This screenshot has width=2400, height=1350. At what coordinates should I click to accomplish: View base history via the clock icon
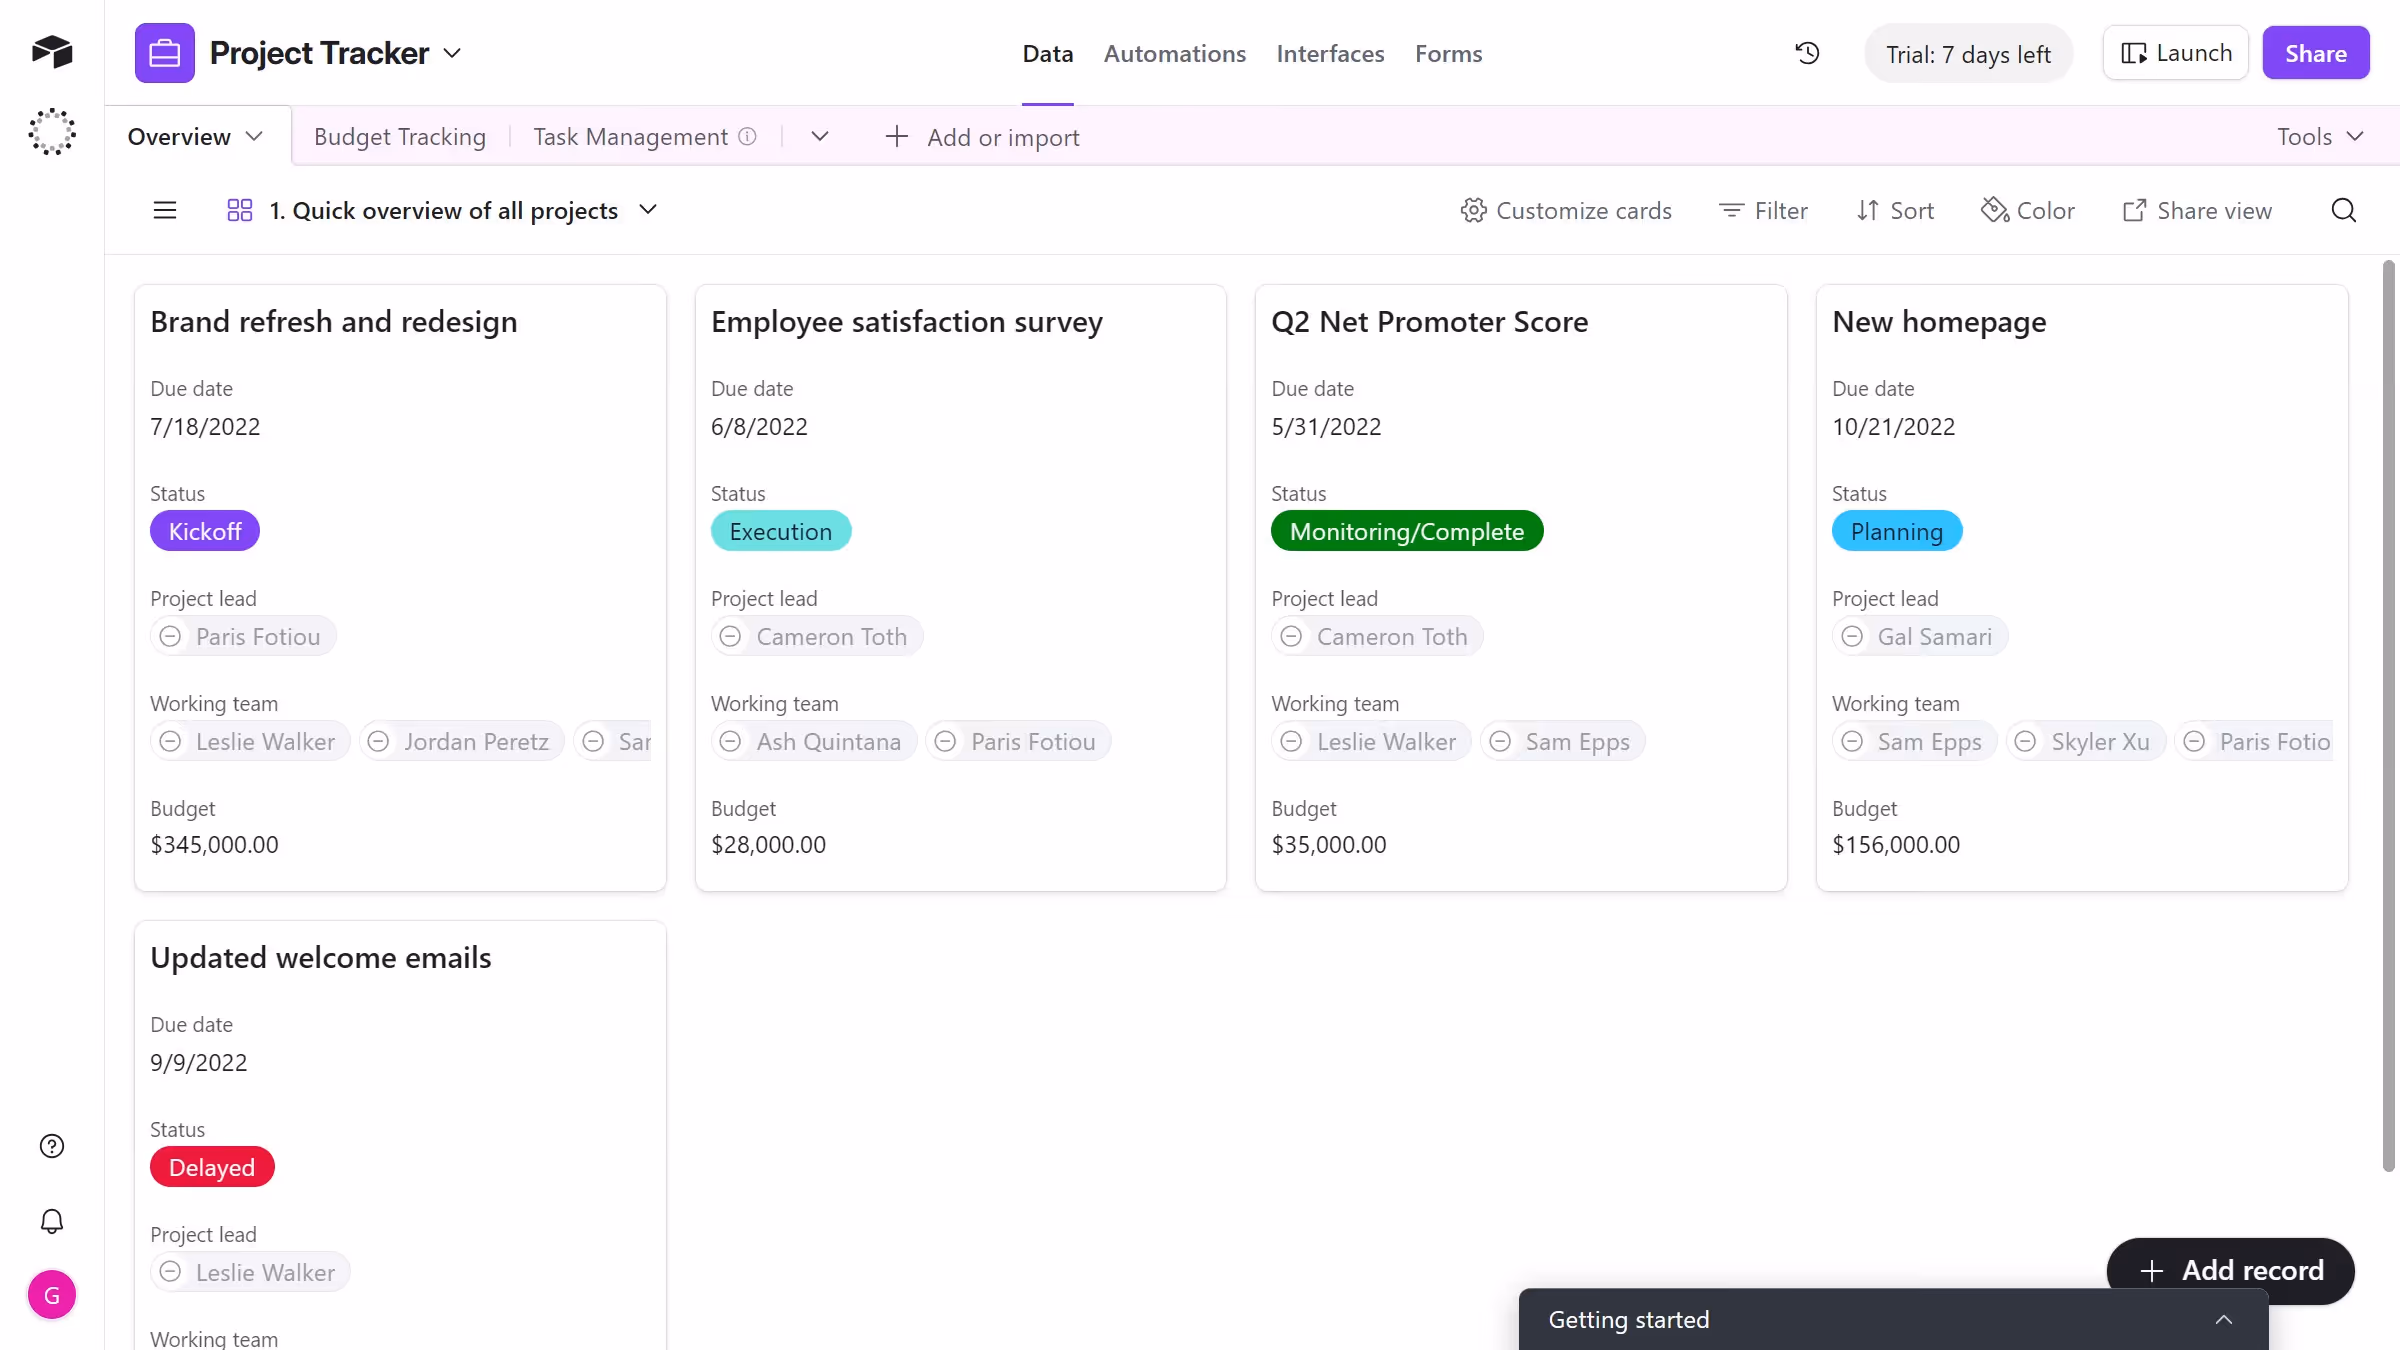tap(1807, 53)
